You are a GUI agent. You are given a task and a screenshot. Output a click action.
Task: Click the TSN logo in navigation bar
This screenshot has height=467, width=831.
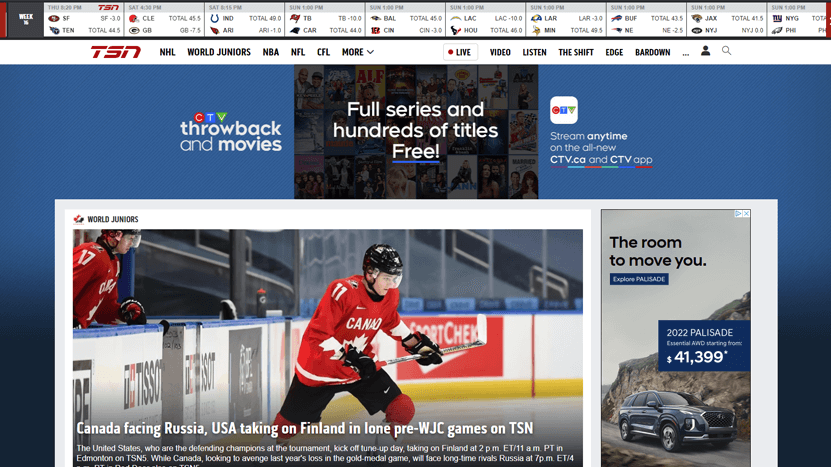tap(116, 52)
